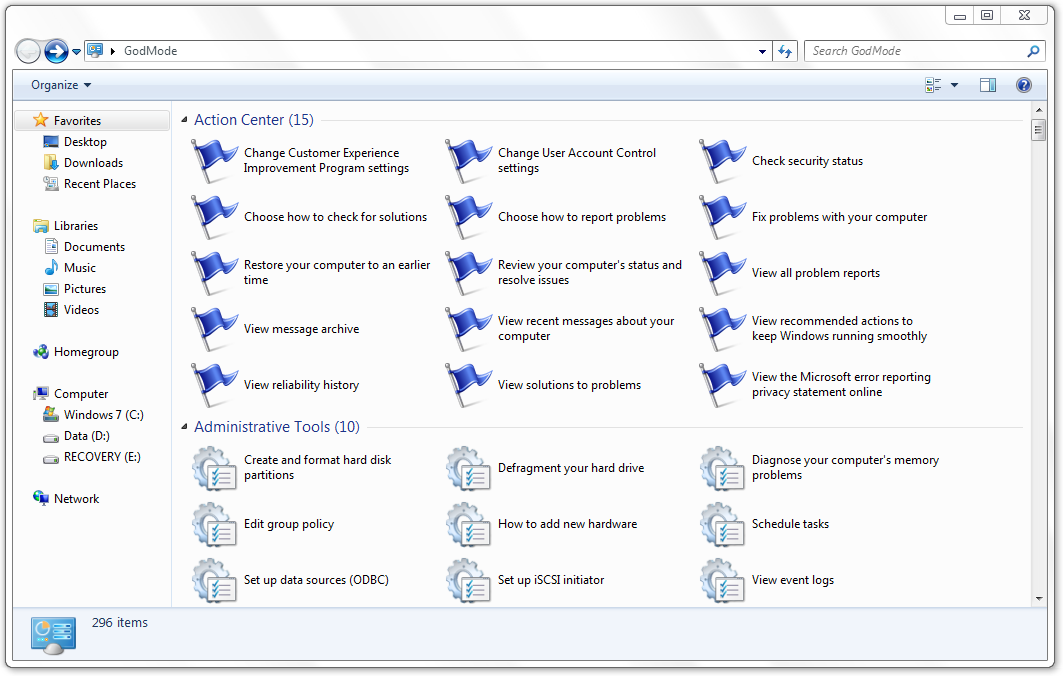Screen dimensions: 1063x676
Task: Click the Edit group policy icon
Action: (213, 524)
